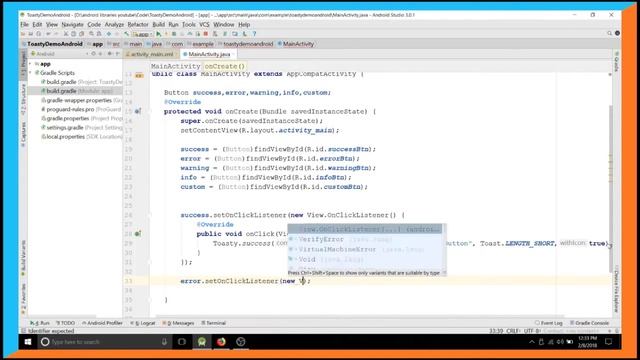Open the app run configuration dropdown
This screenshot has height=360, width=640.
(142, 34)
